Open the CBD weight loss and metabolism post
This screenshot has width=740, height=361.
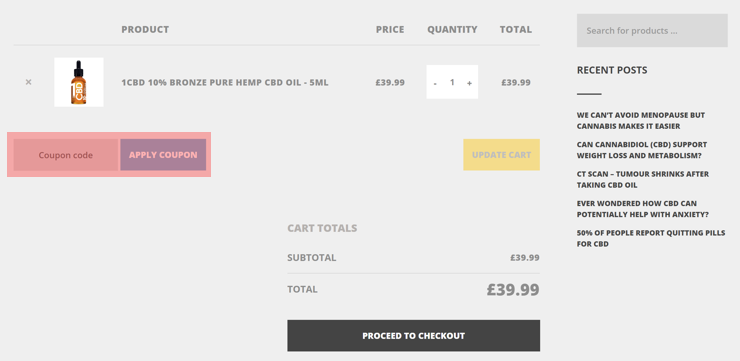[641, 150]
